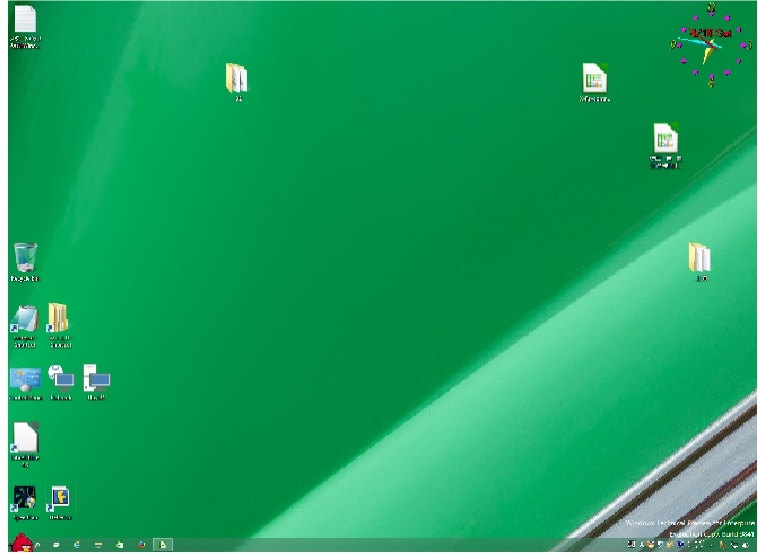Image resolution: width=758 pixels, height=555 pixels.
Task: Open Start via the red bird button
Action: (21, 543)
